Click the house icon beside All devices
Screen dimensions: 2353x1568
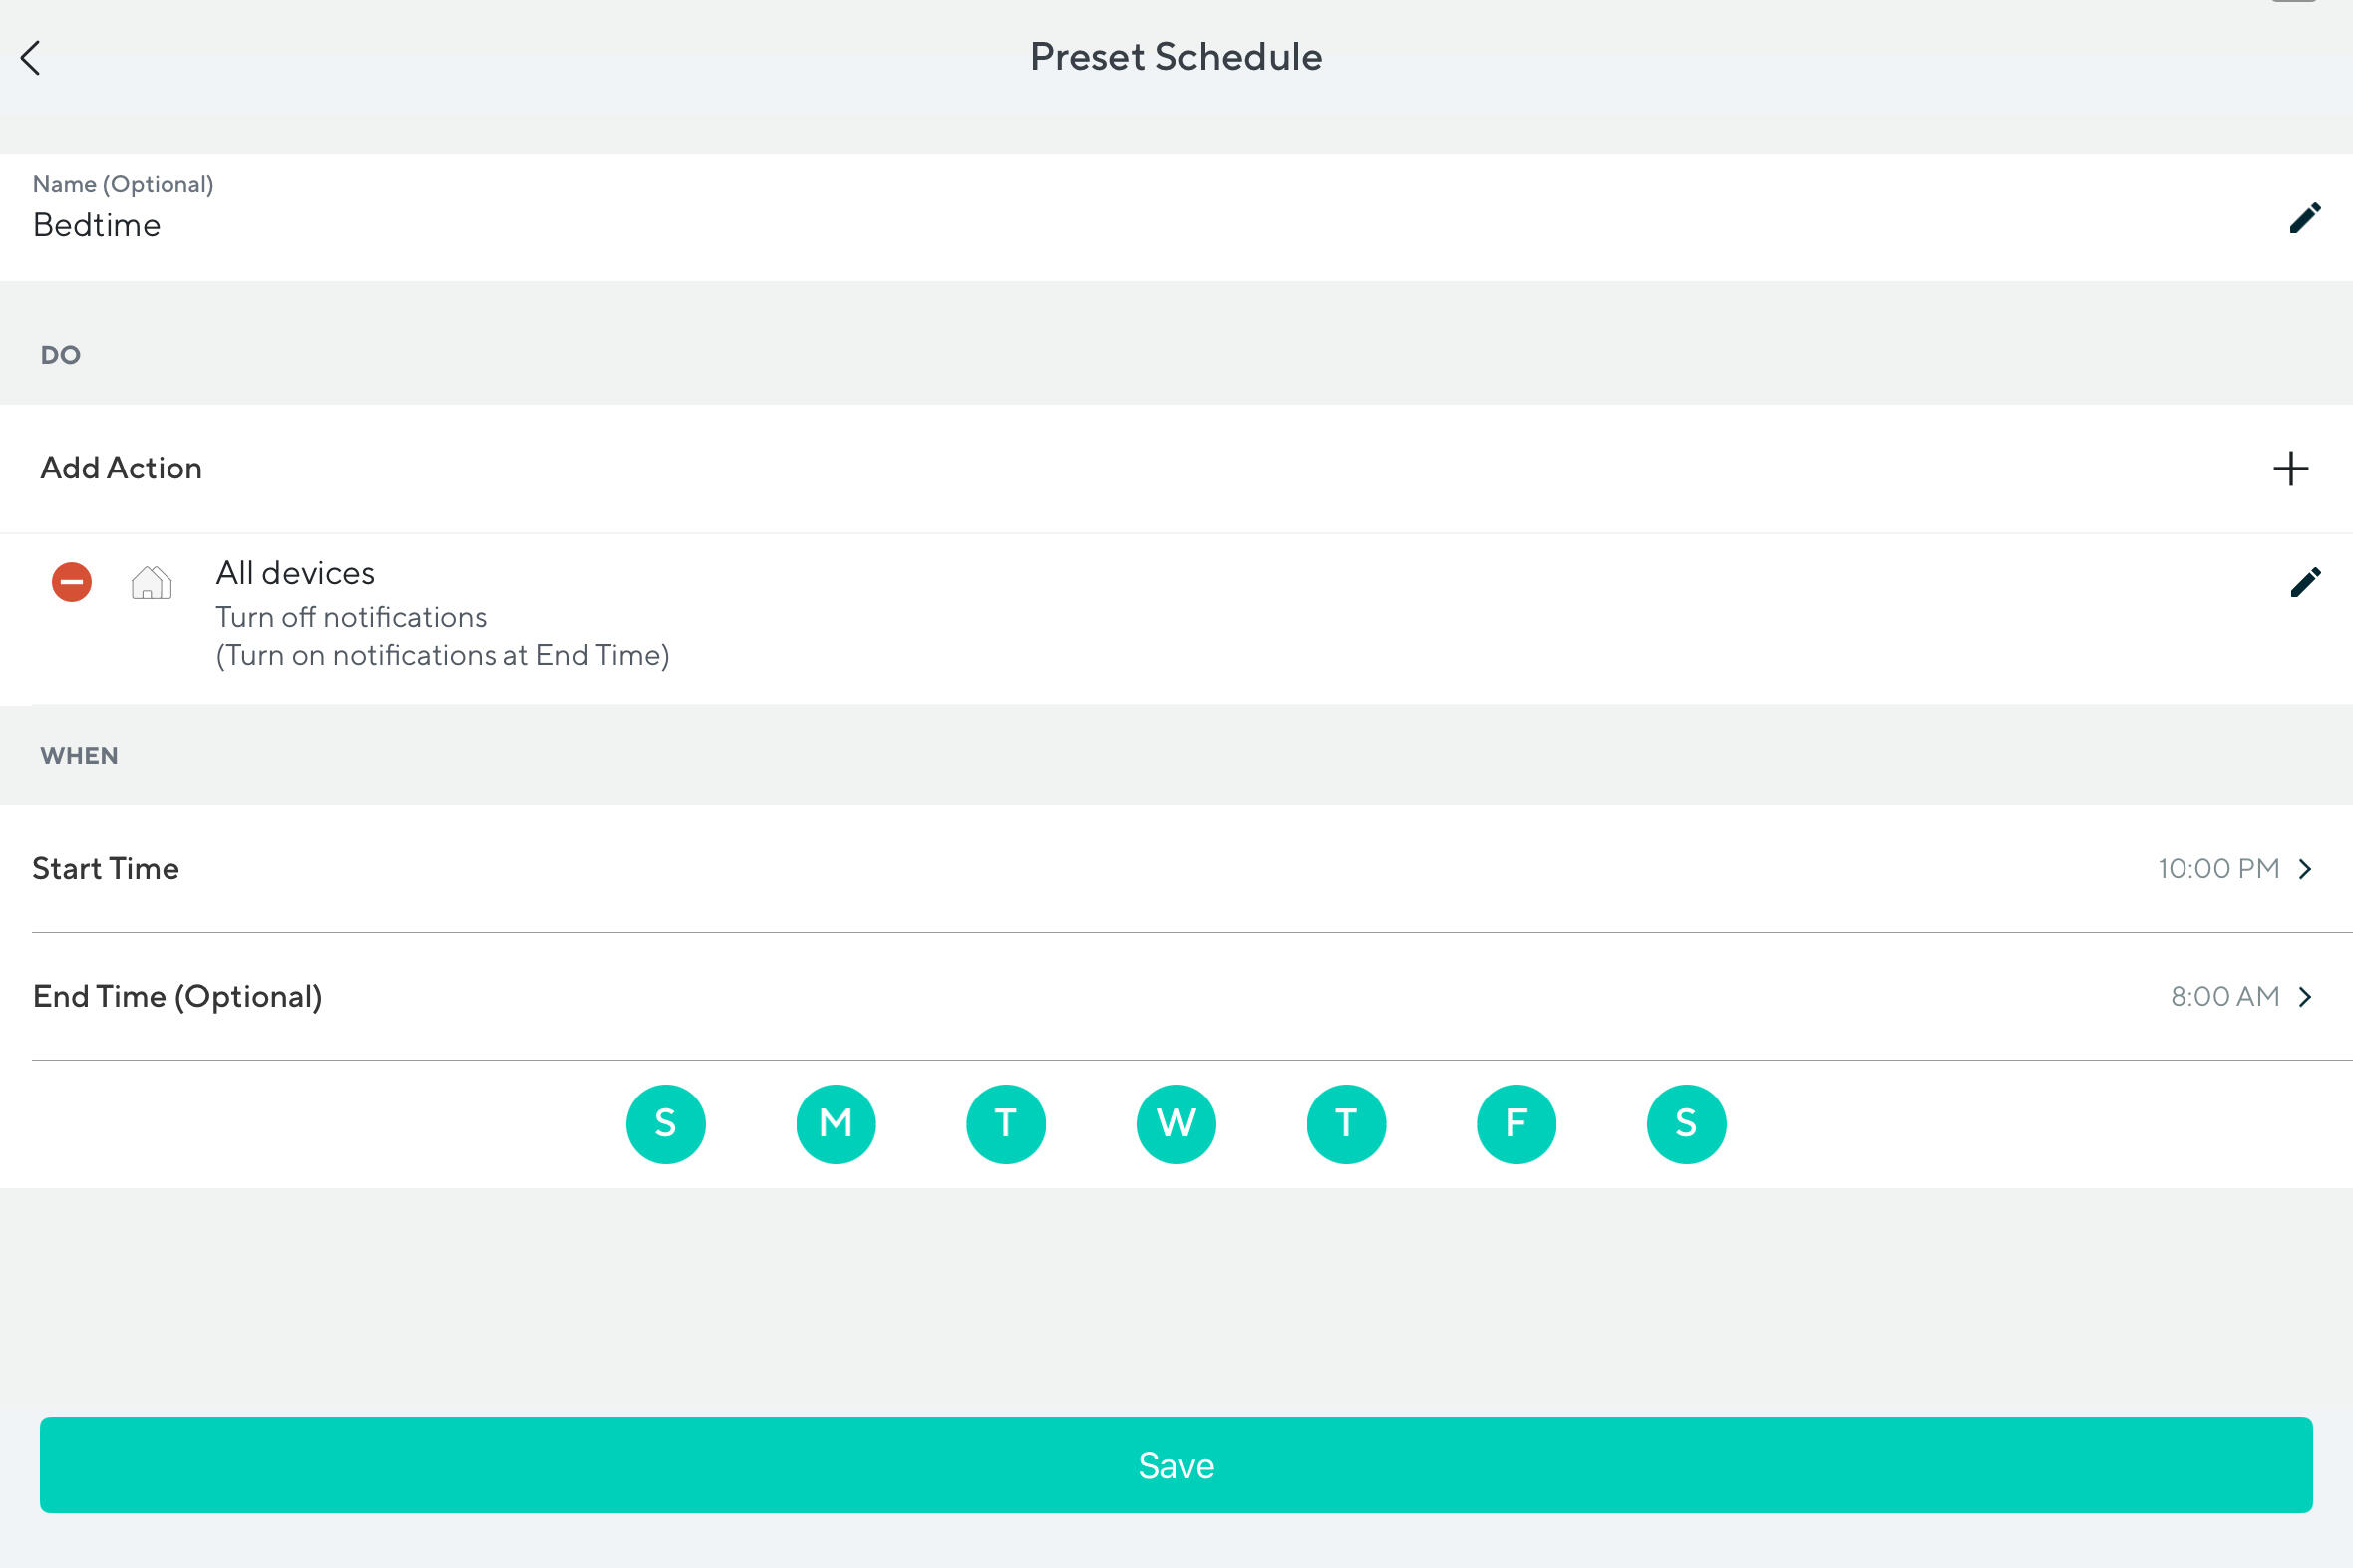click(x=151, y=582)
